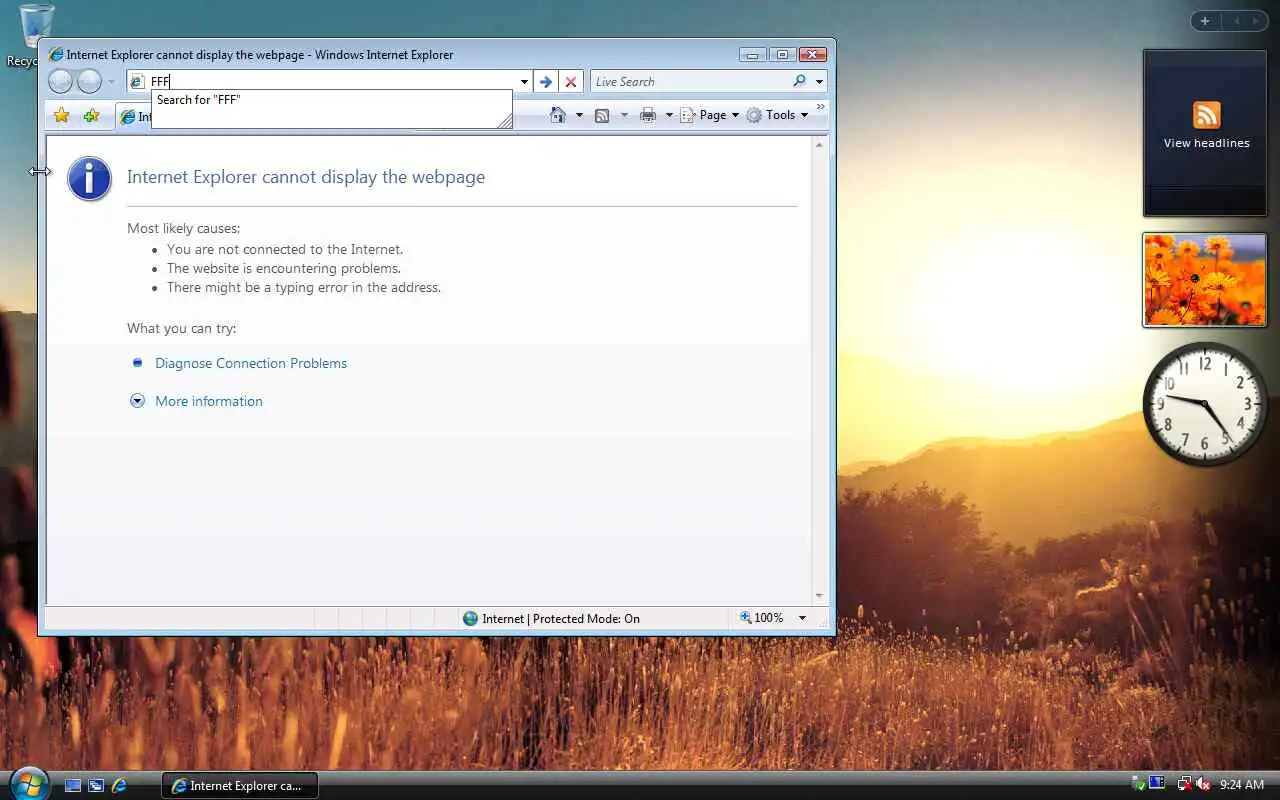Click "You are not connected to the Internet."

pyautogui.click(x=285, y=249)
